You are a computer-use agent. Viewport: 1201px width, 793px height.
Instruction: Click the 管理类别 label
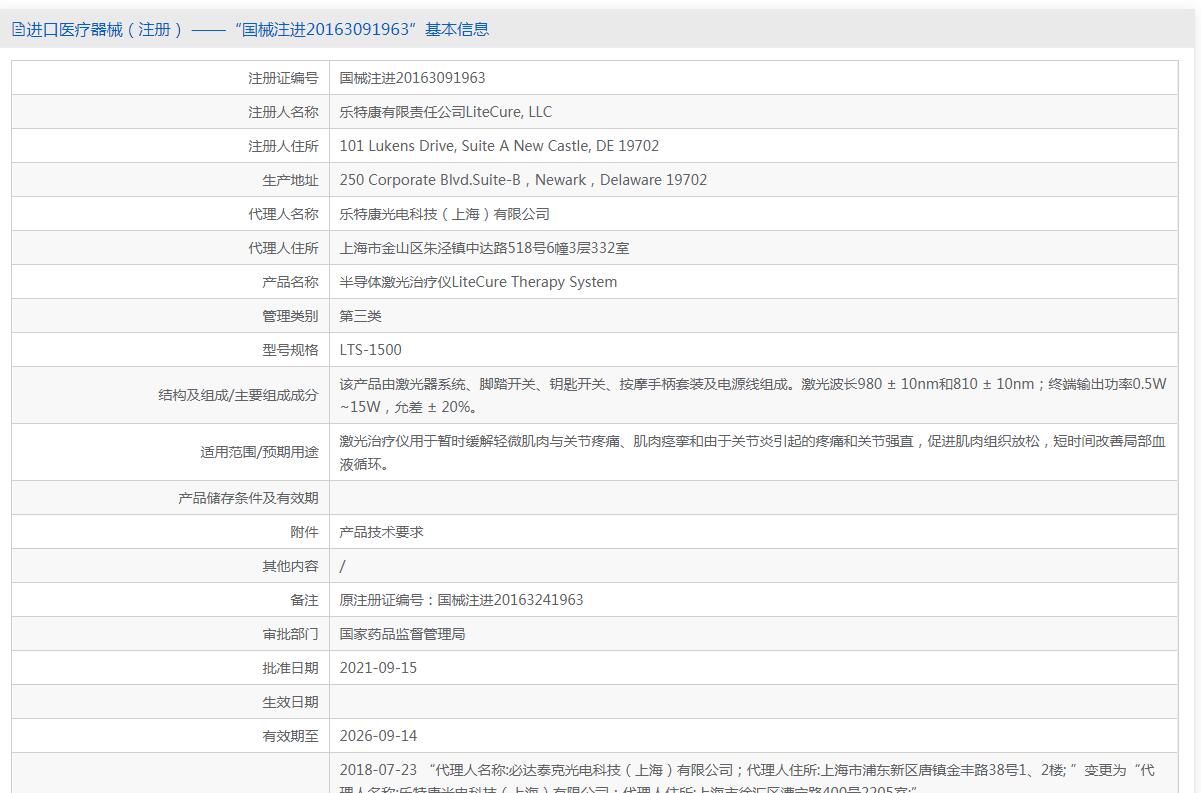(x=290, y=316)
